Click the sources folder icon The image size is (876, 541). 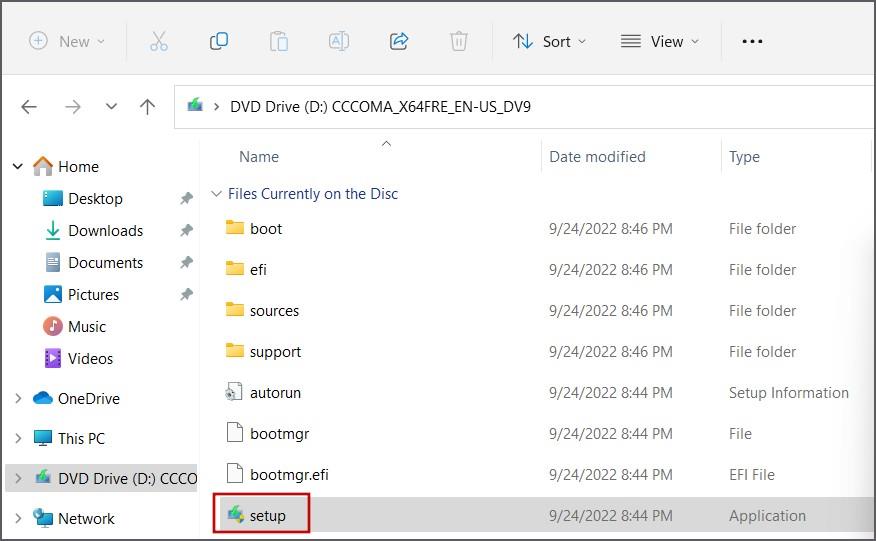click(235, 310)
